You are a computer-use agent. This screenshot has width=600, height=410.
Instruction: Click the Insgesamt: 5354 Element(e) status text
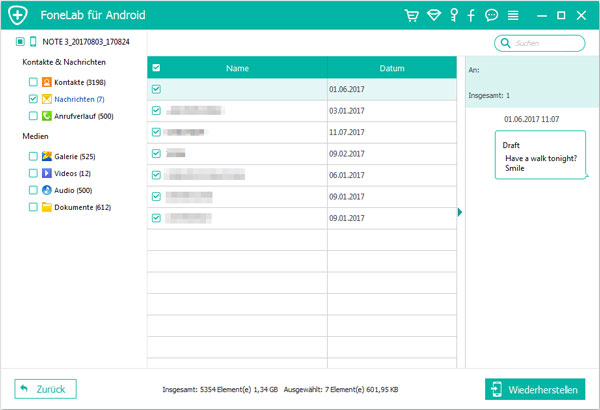220,389
